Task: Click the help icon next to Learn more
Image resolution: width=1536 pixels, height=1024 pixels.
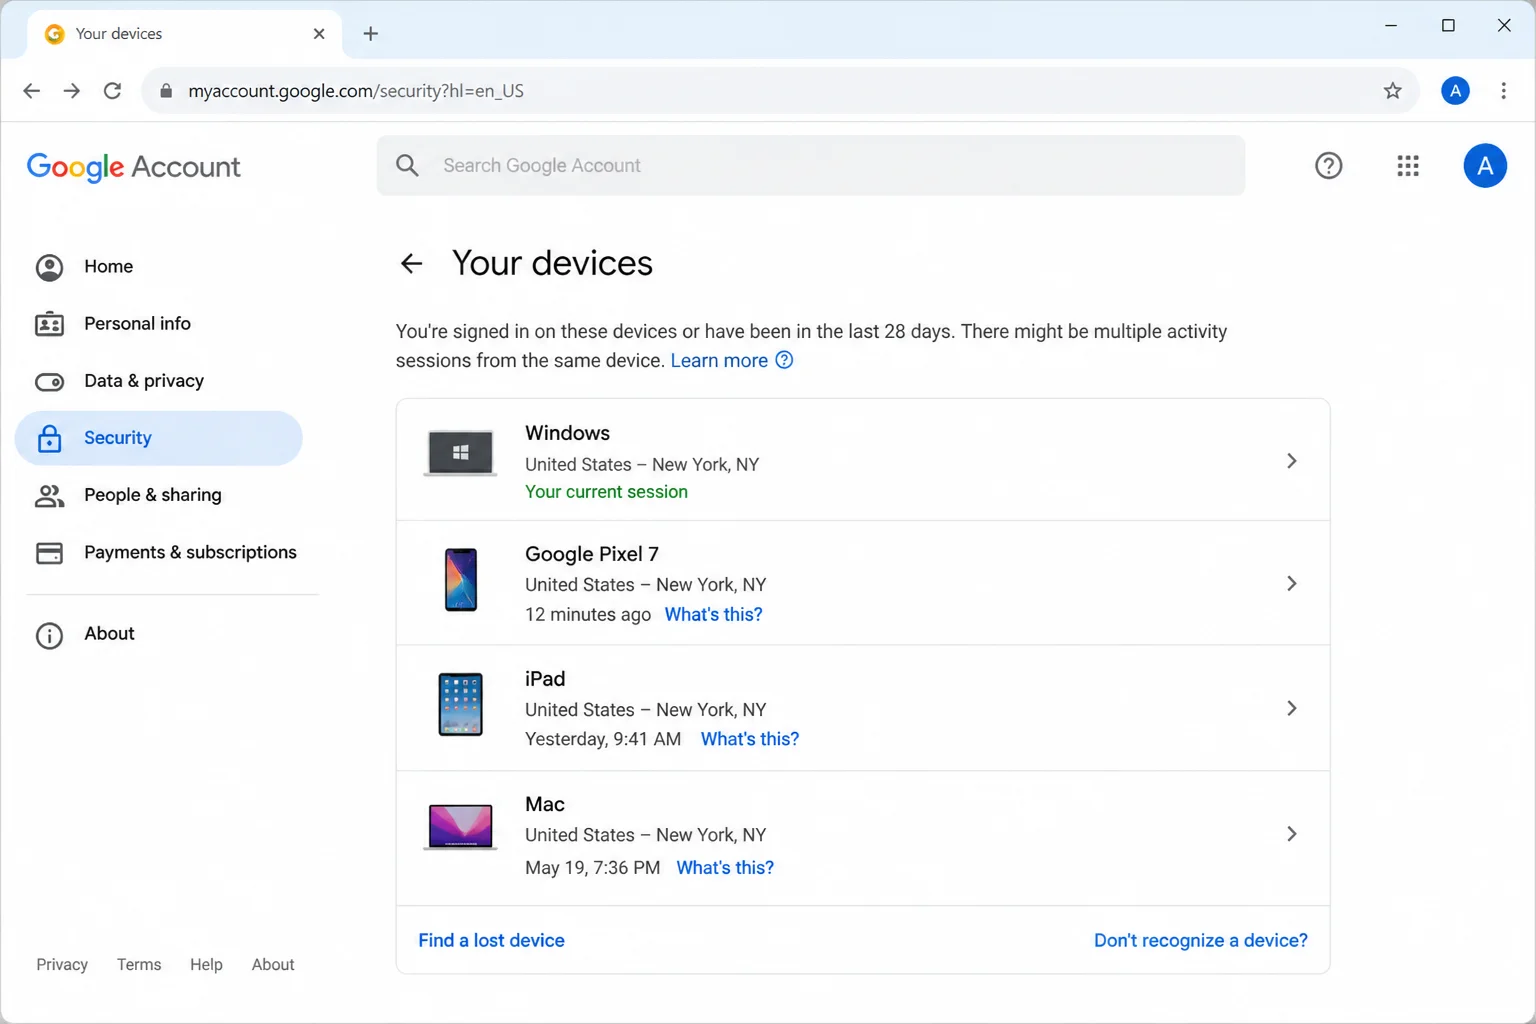Action: [784, 360]
